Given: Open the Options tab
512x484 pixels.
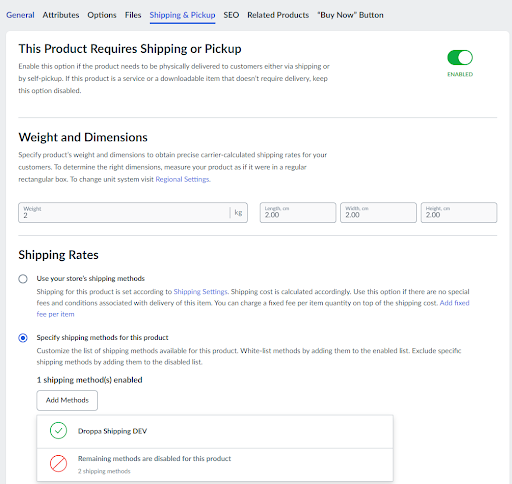Looking at the screenshot, I should point(102,15).
